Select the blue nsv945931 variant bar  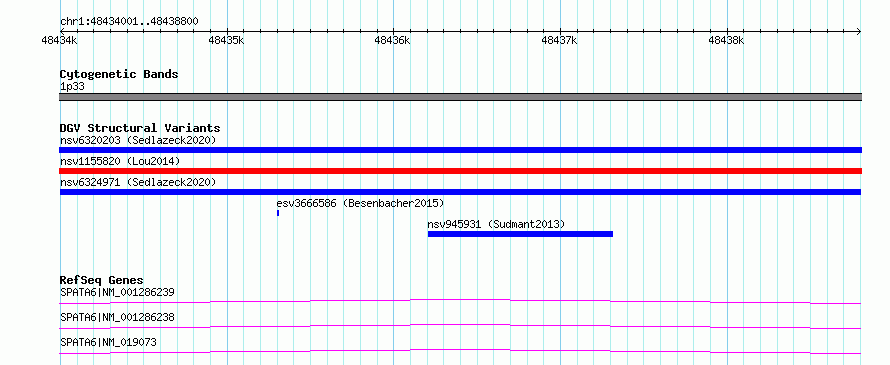click(x=520, y=234)
